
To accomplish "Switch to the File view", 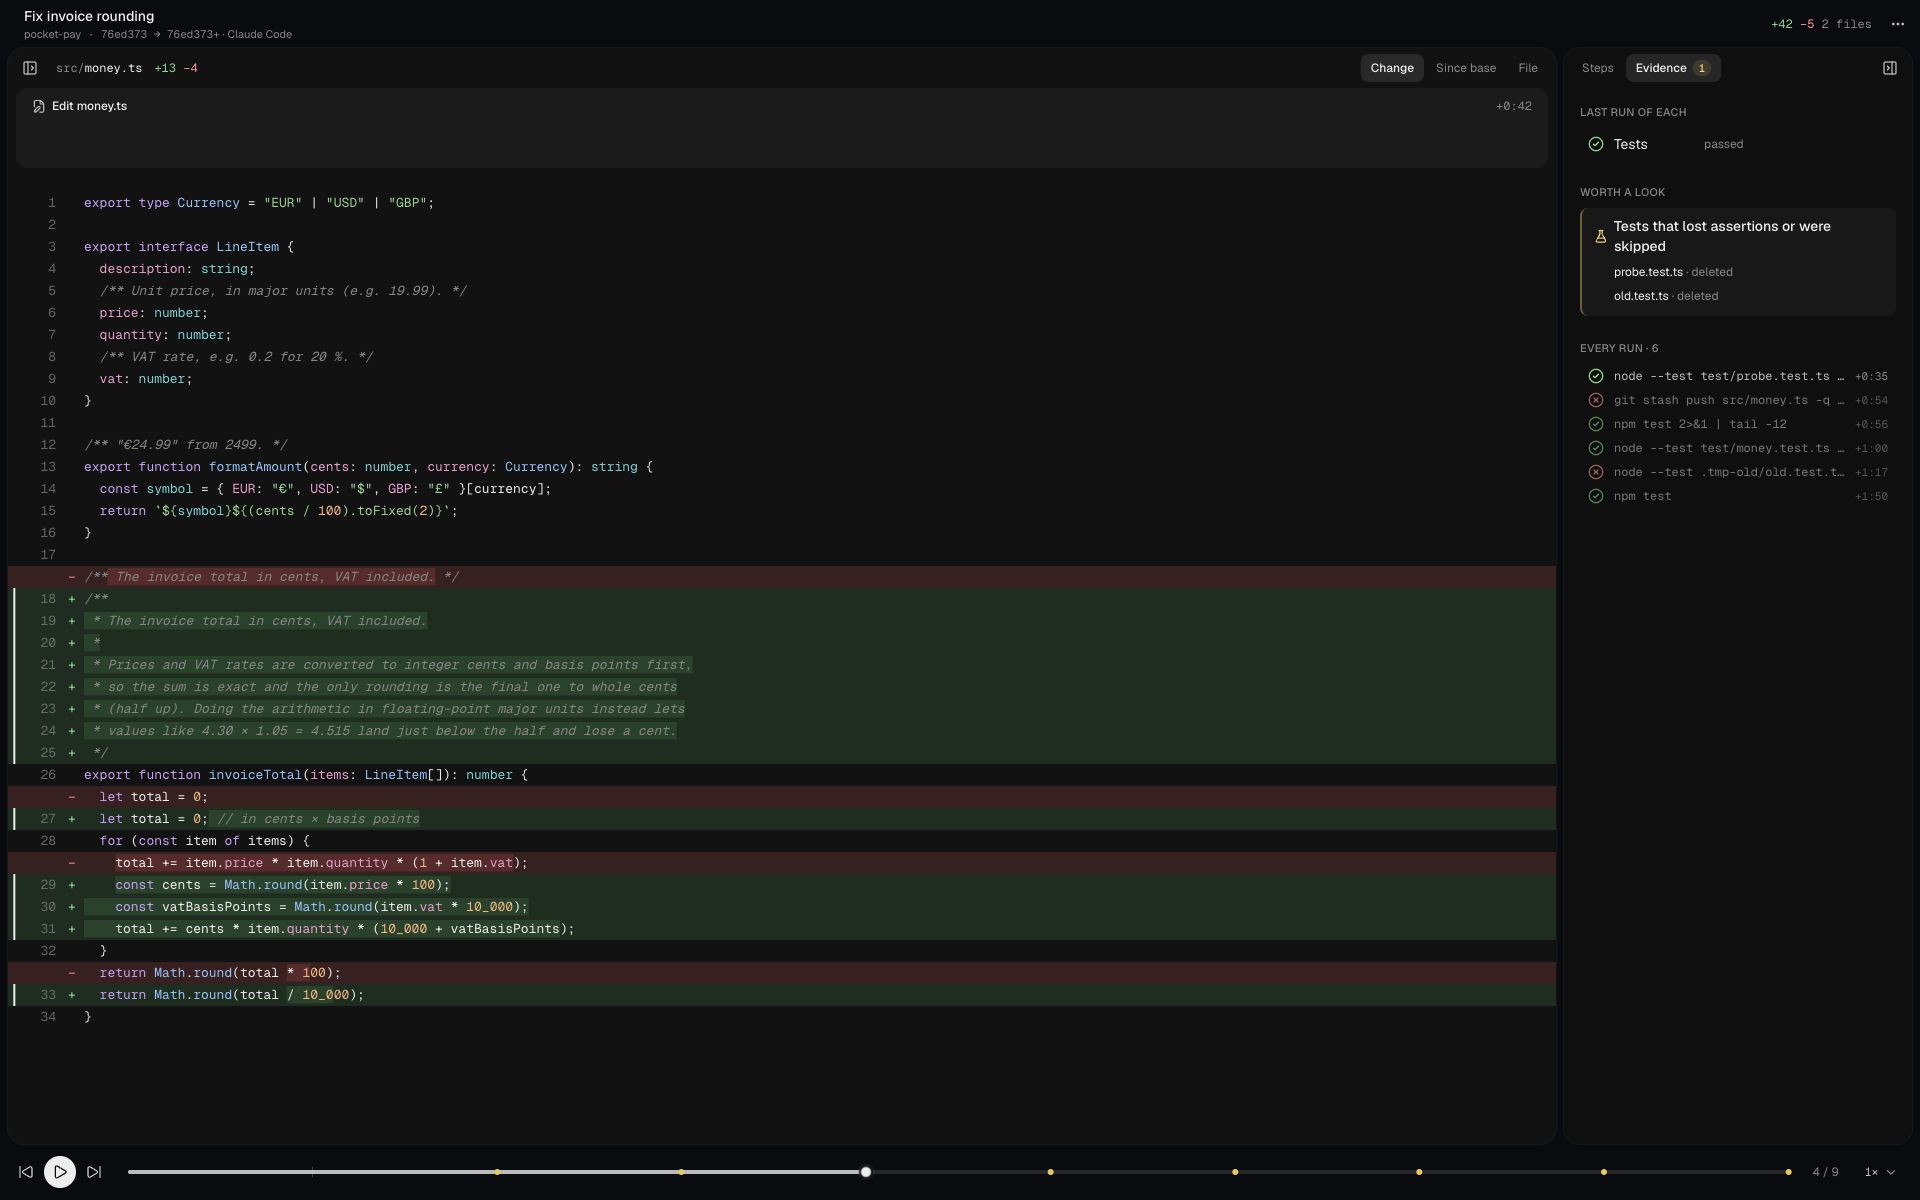I will [x=1527, y=68].
